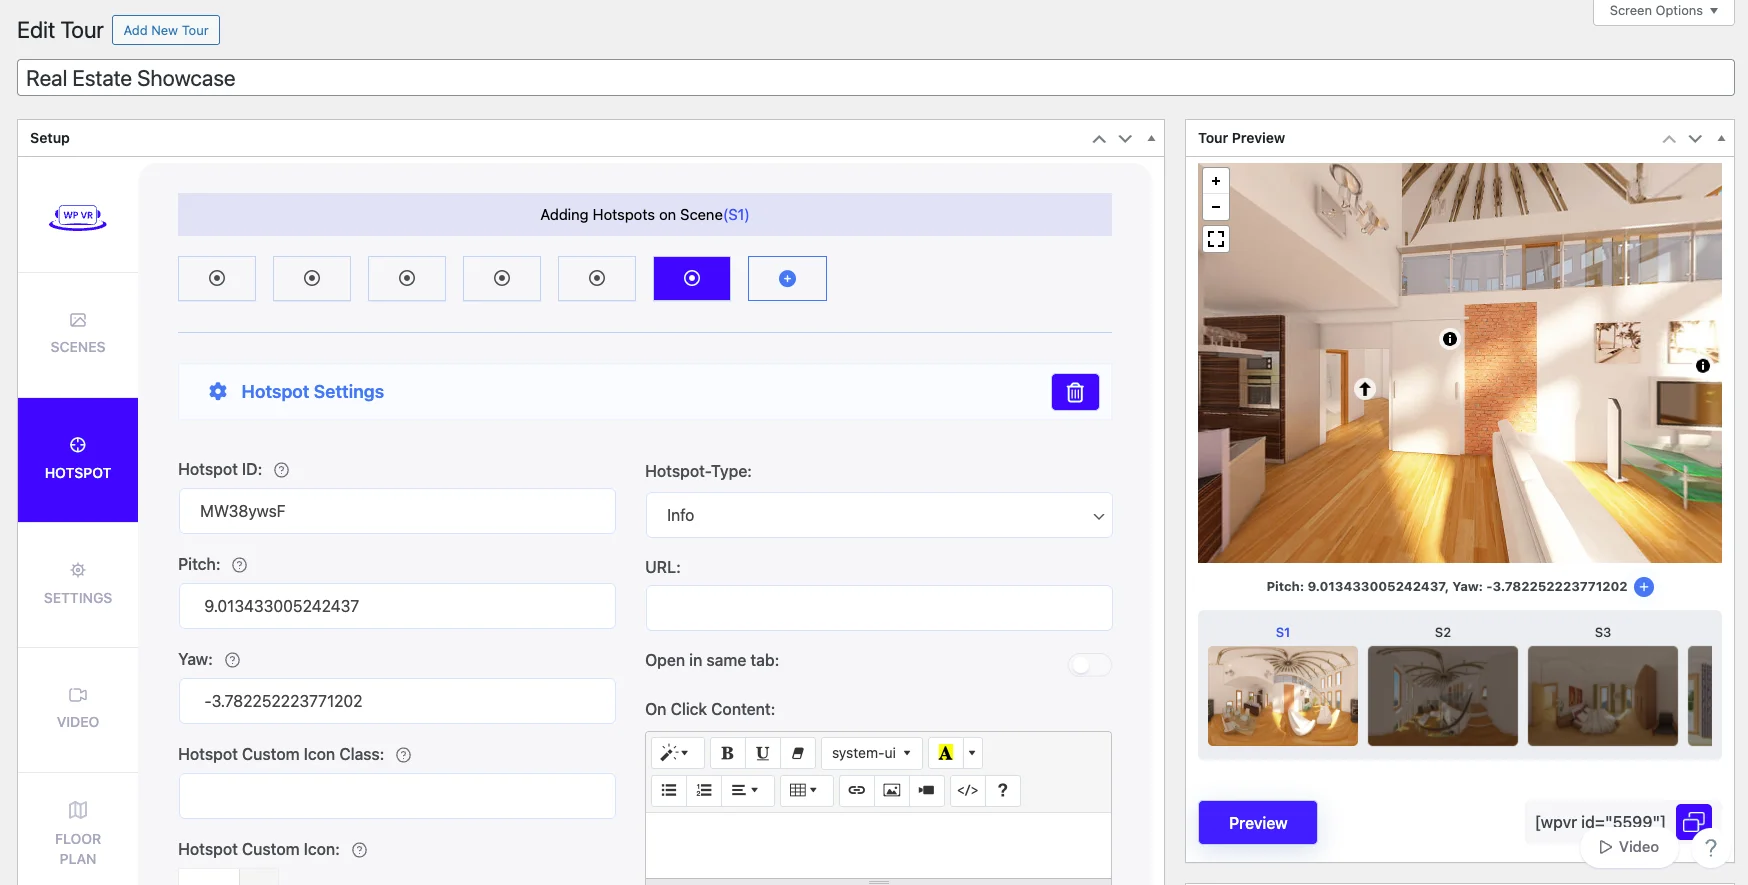Screen dimensions: 1748x885
Task: Open the Video tab
Action: click(78, 710)
